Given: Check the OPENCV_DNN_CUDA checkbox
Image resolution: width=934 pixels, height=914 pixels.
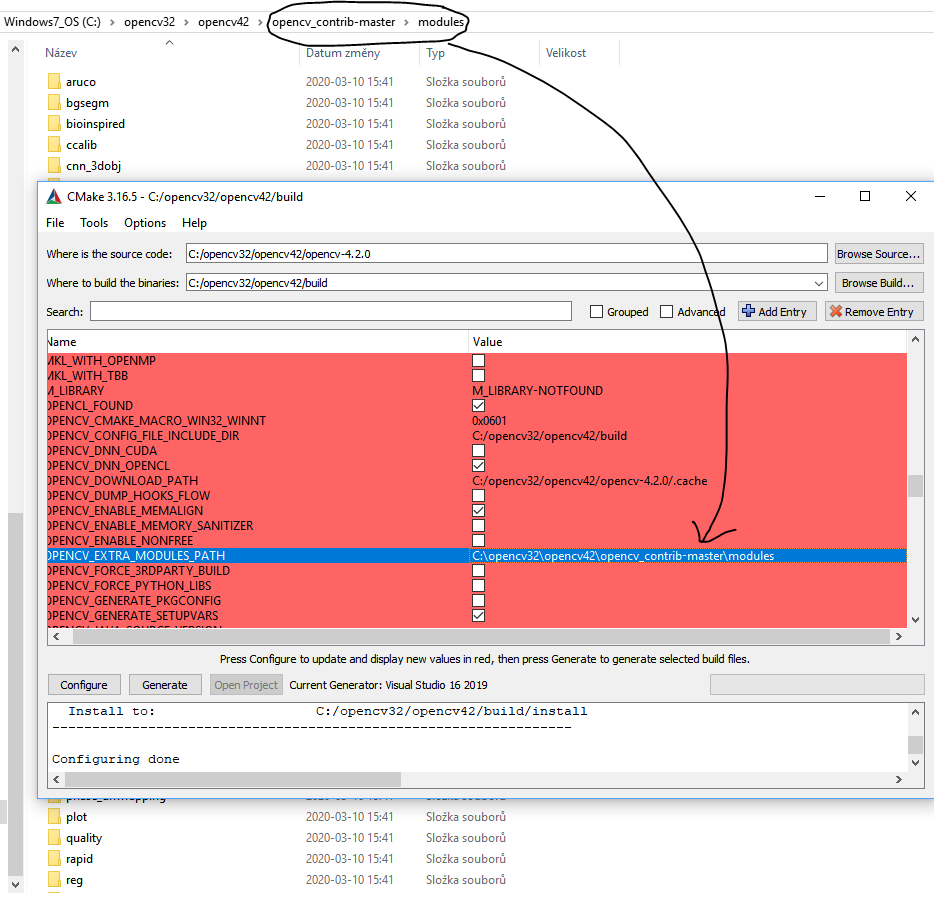Looking at the screenshot, I should (478, 450).
